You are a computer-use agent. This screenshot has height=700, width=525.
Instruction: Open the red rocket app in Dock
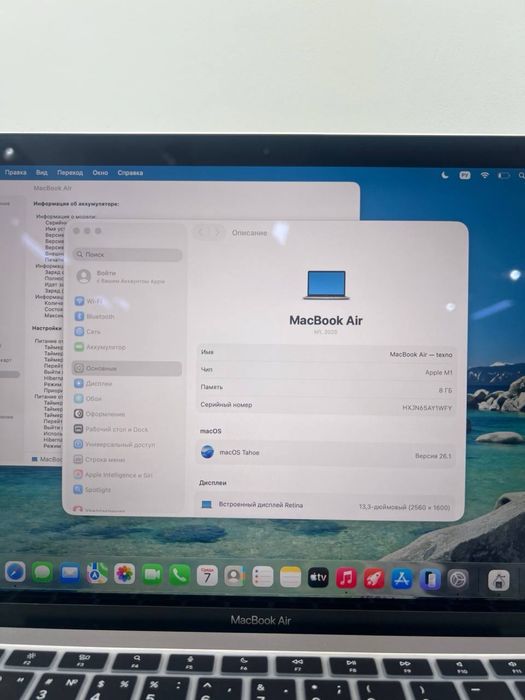point(374,579)
